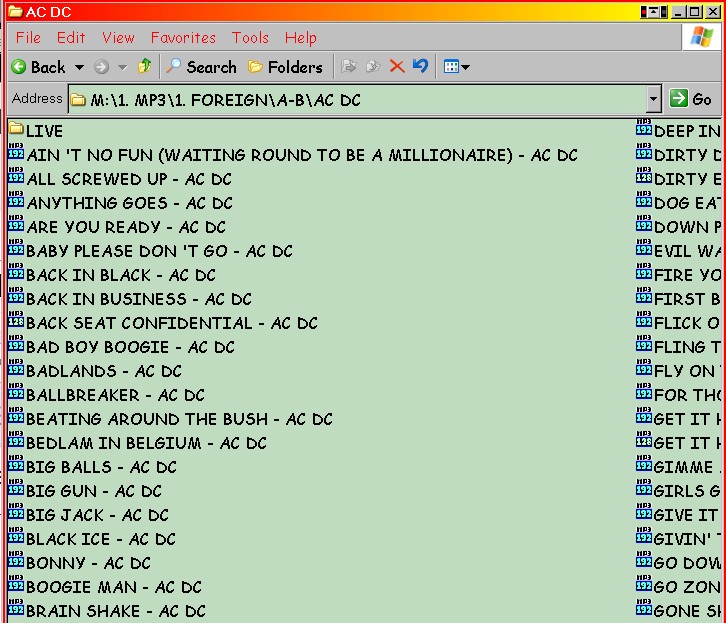Click the Go button
726x623 pixels.
[690, 99]
